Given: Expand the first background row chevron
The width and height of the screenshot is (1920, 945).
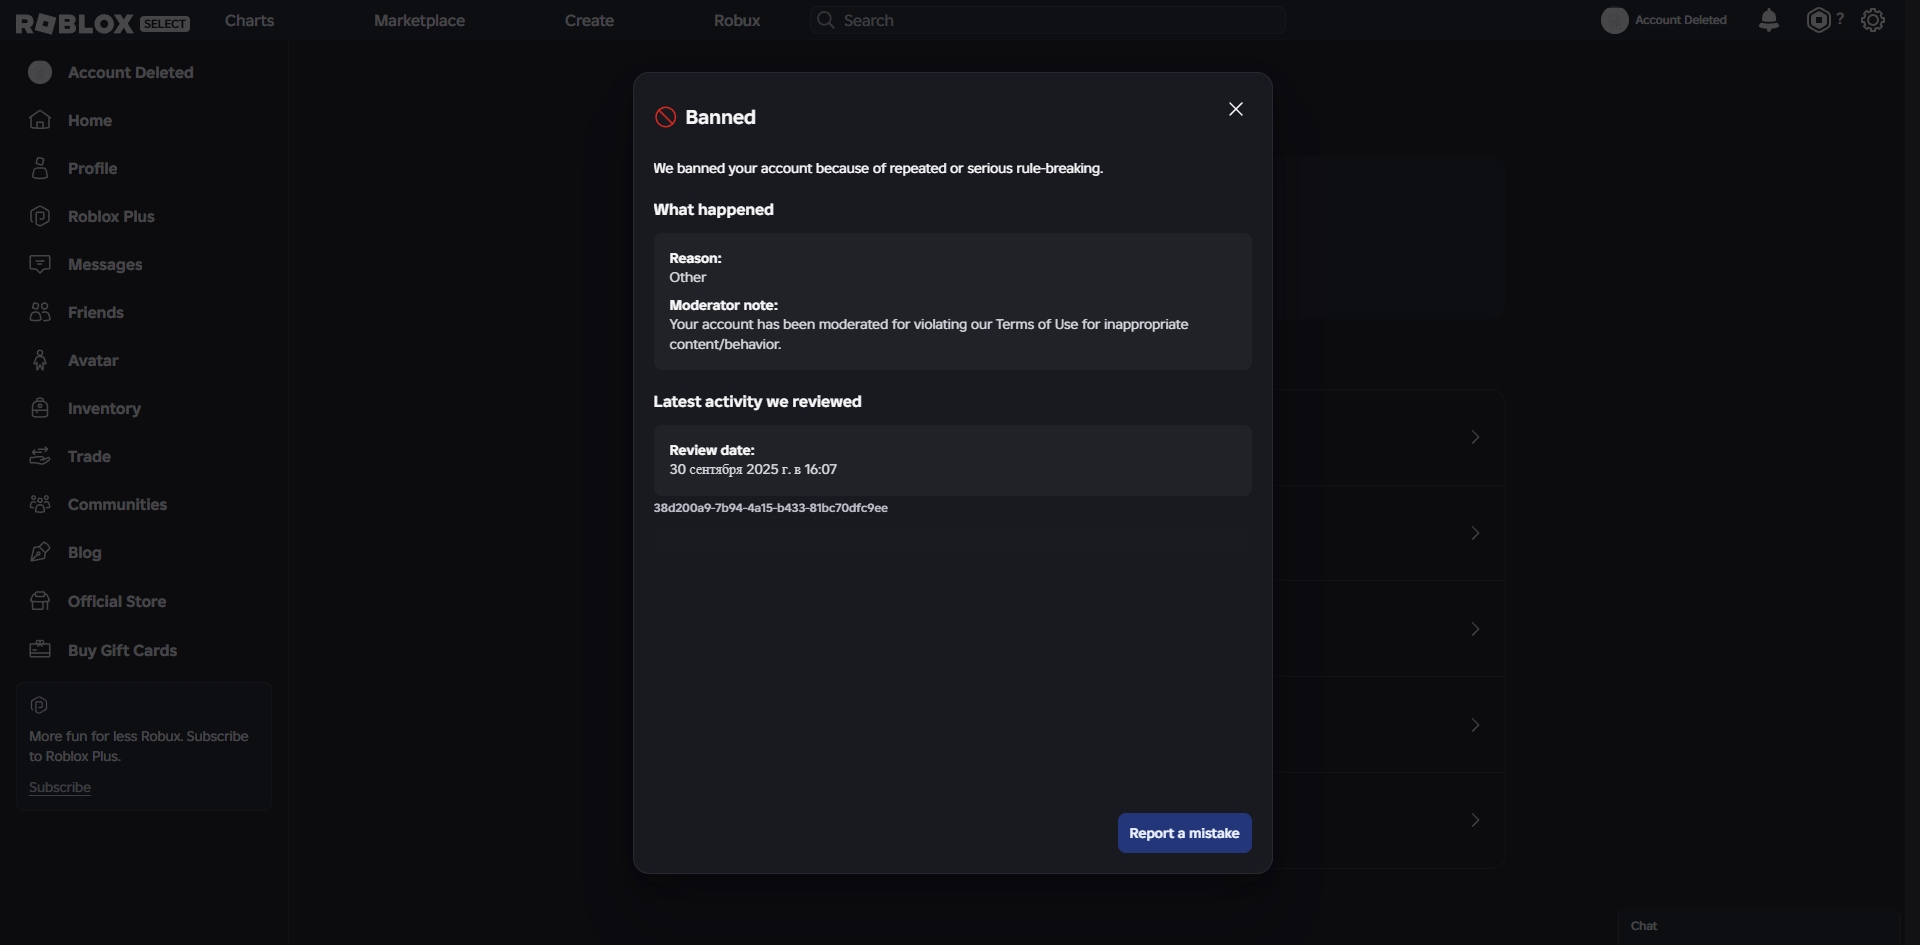Looking at the screenshot, I should (1475, 437).
